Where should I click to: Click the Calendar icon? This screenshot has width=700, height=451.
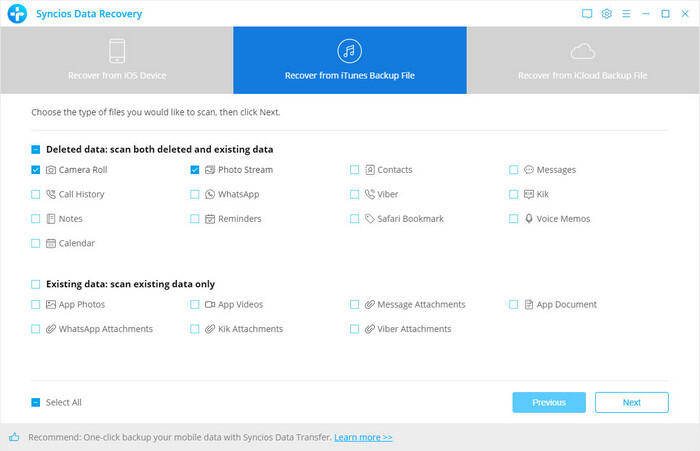[x=50, y=243]
